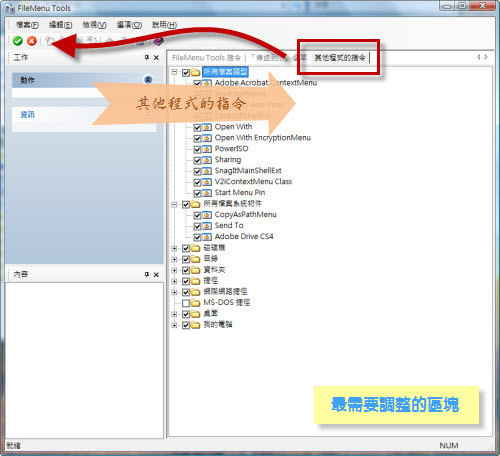
Task: Expand the 磁碟機 tree node
Action: coord(174,248)
